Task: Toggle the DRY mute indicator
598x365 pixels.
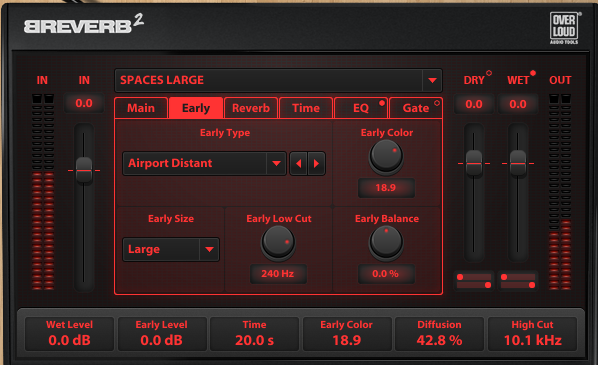Action: click(489, 73)
